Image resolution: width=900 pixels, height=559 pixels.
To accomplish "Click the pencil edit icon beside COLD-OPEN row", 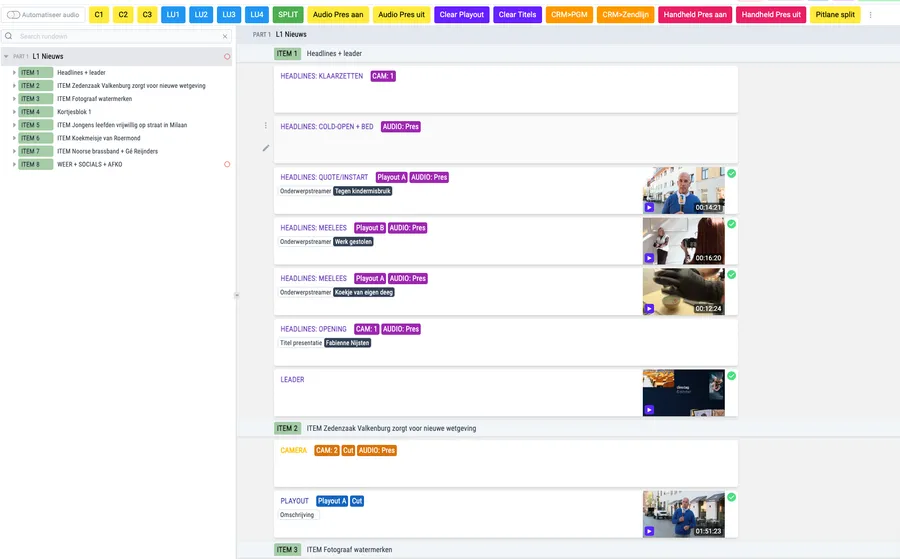I will pyautogui.click(x=266, y=148).
